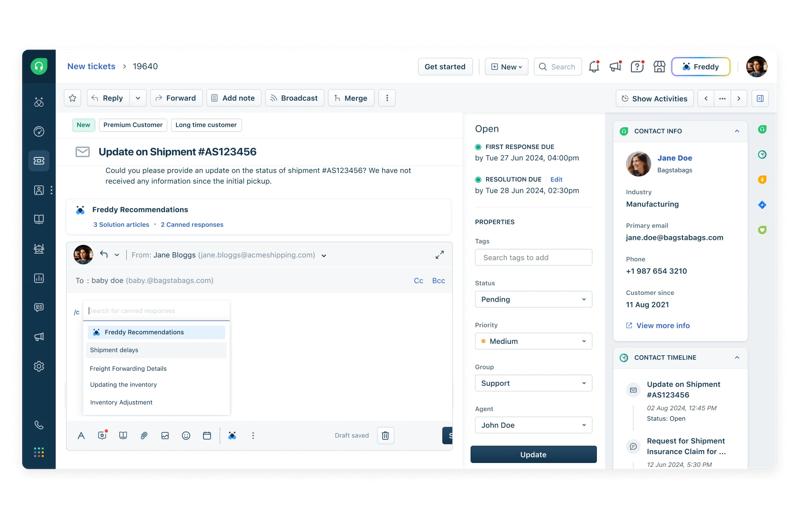Open notifications bell icon
Viewport: 800px width, 518px height.
tap(594, 67)
